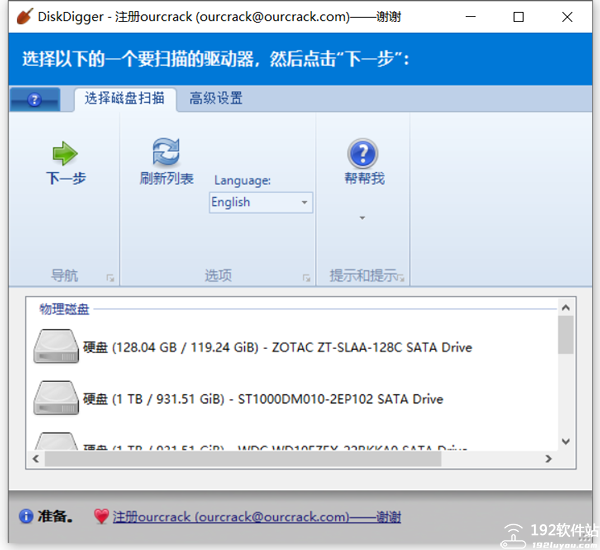Click the 物理磁盘 group header
The image size is (600, 550).
point(64,309)
